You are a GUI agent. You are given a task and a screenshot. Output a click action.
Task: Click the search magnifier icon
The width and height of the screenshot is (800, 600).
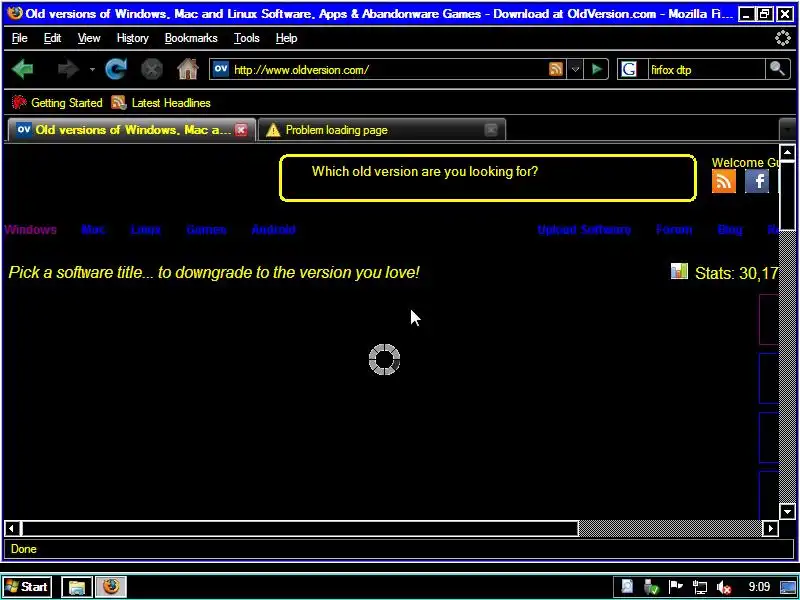click(x=777, y=69)
